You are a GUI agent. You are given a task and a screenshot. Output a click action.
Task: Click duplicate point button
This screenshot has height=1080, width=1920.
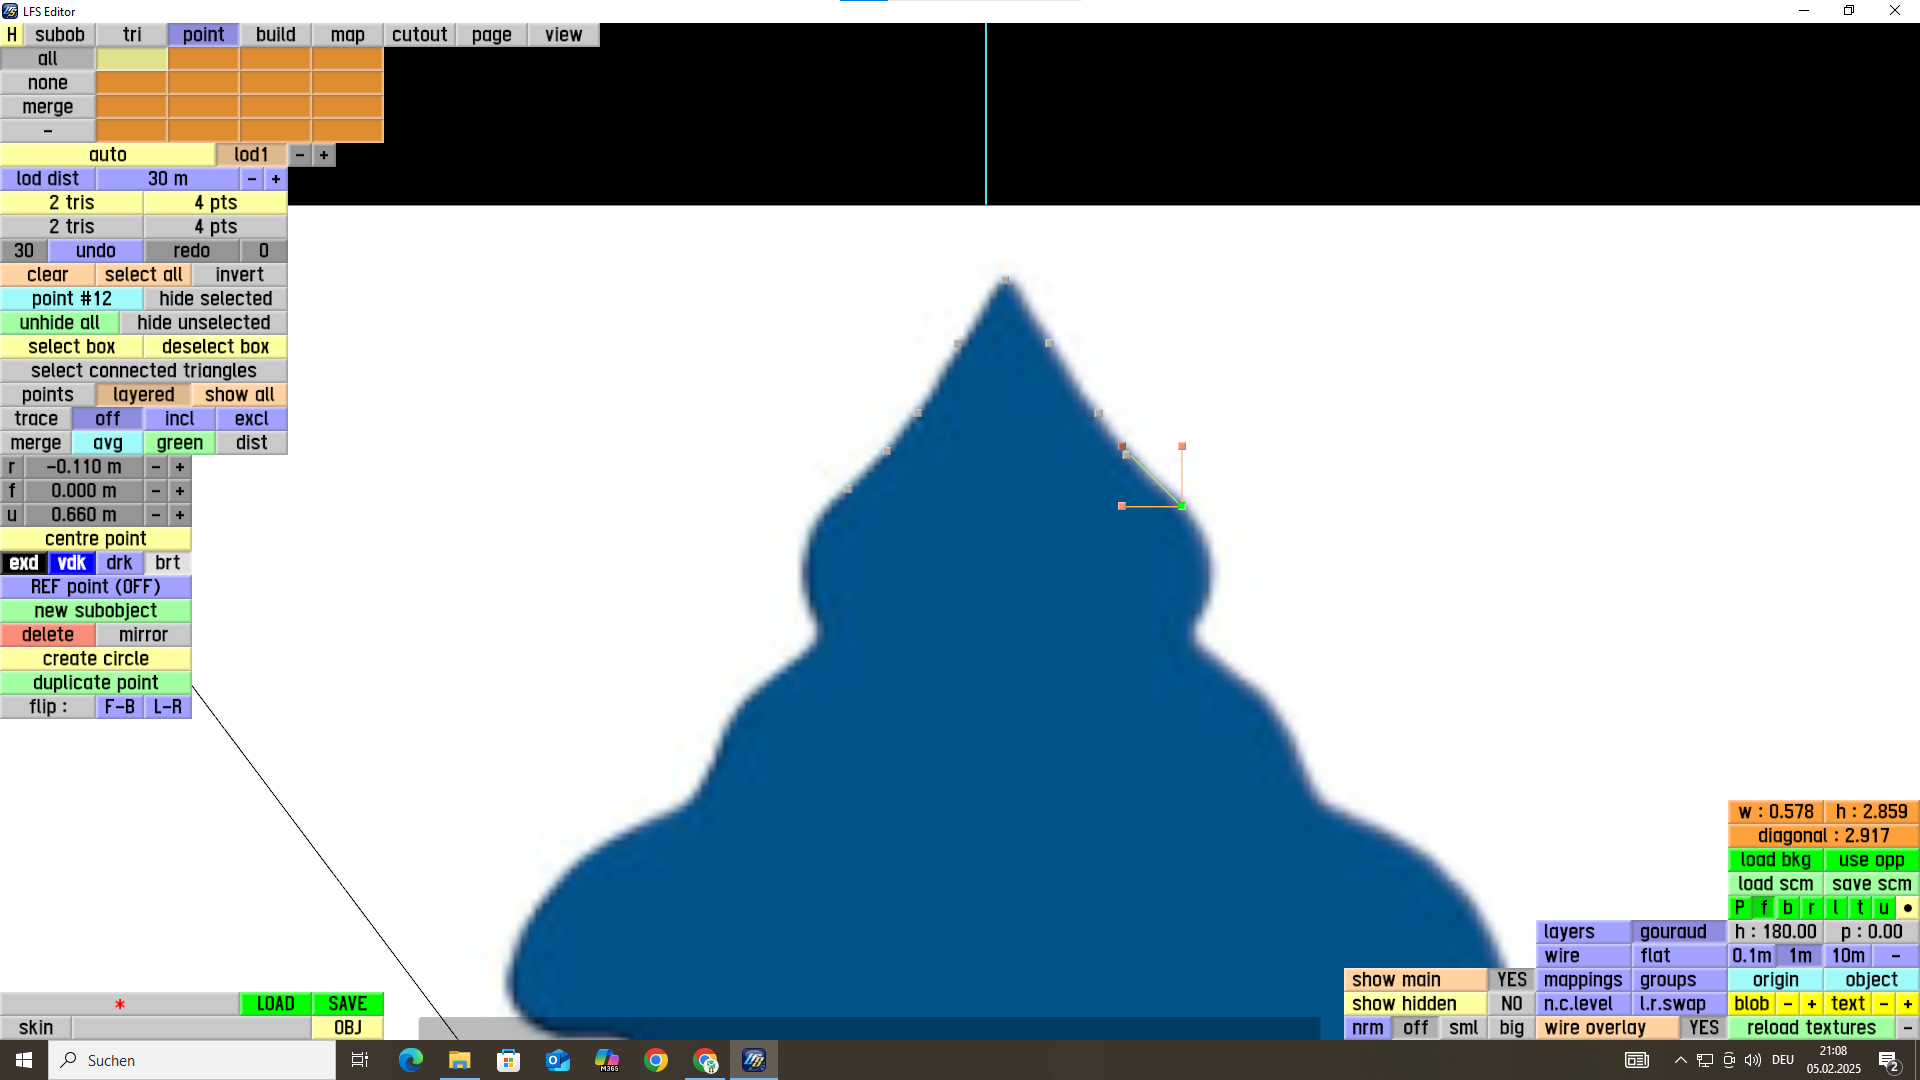coord(96,683)
